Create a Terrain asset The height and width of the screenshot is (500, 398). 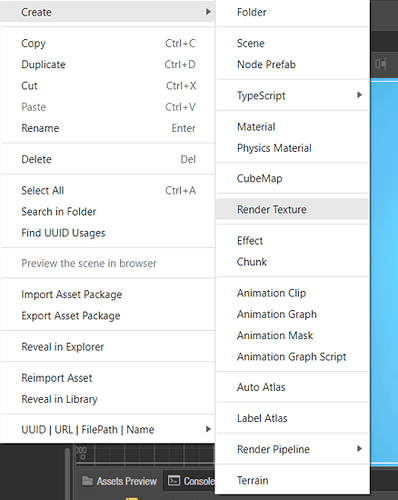pyautogui.click(x=292, y=480)
